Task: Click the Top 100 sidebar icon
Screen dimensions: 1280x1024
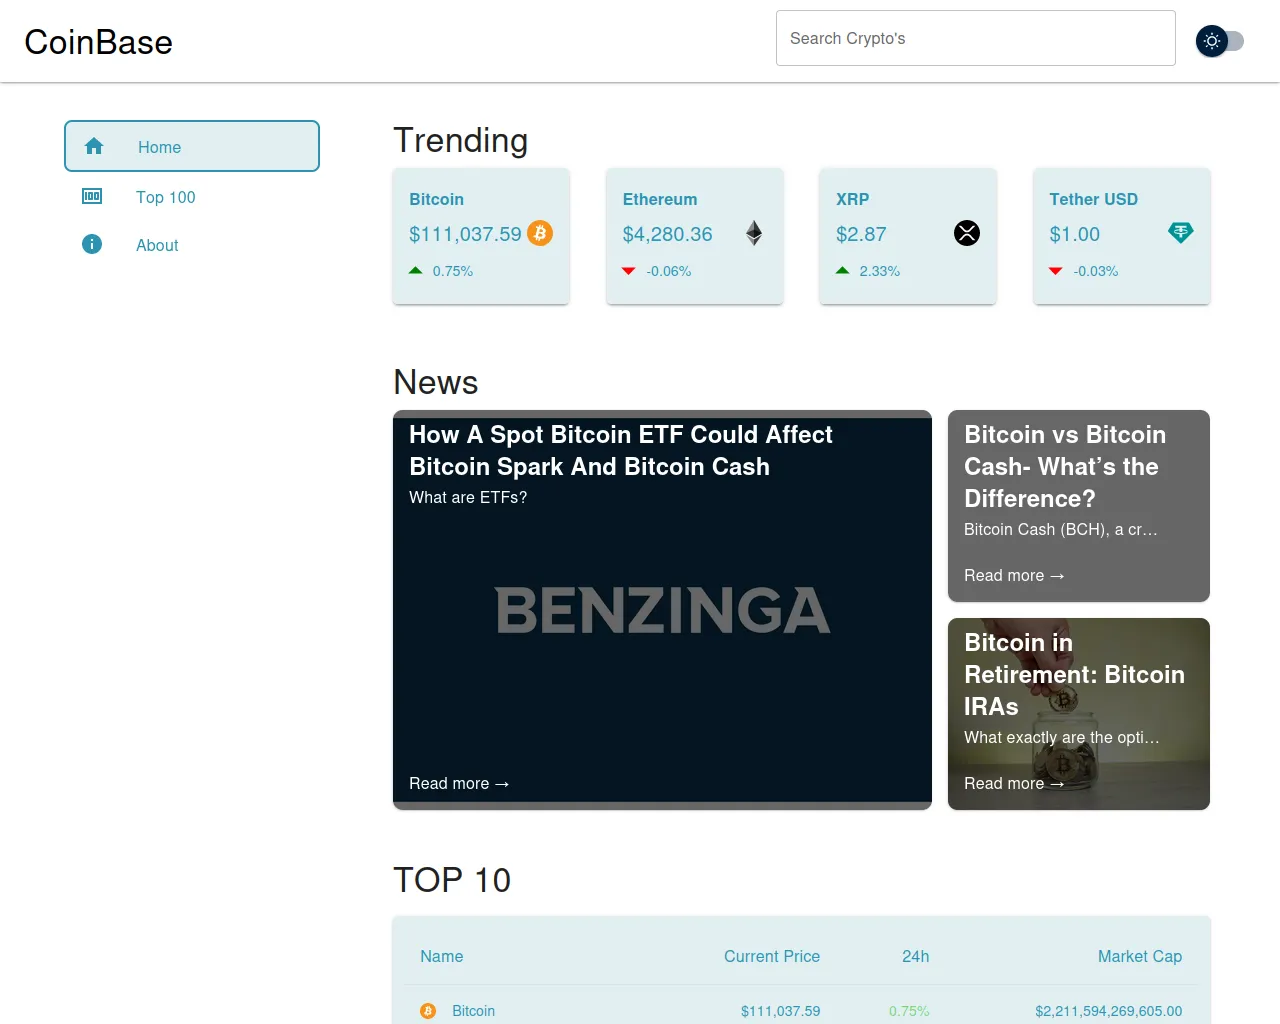Action: coord(92,196)
